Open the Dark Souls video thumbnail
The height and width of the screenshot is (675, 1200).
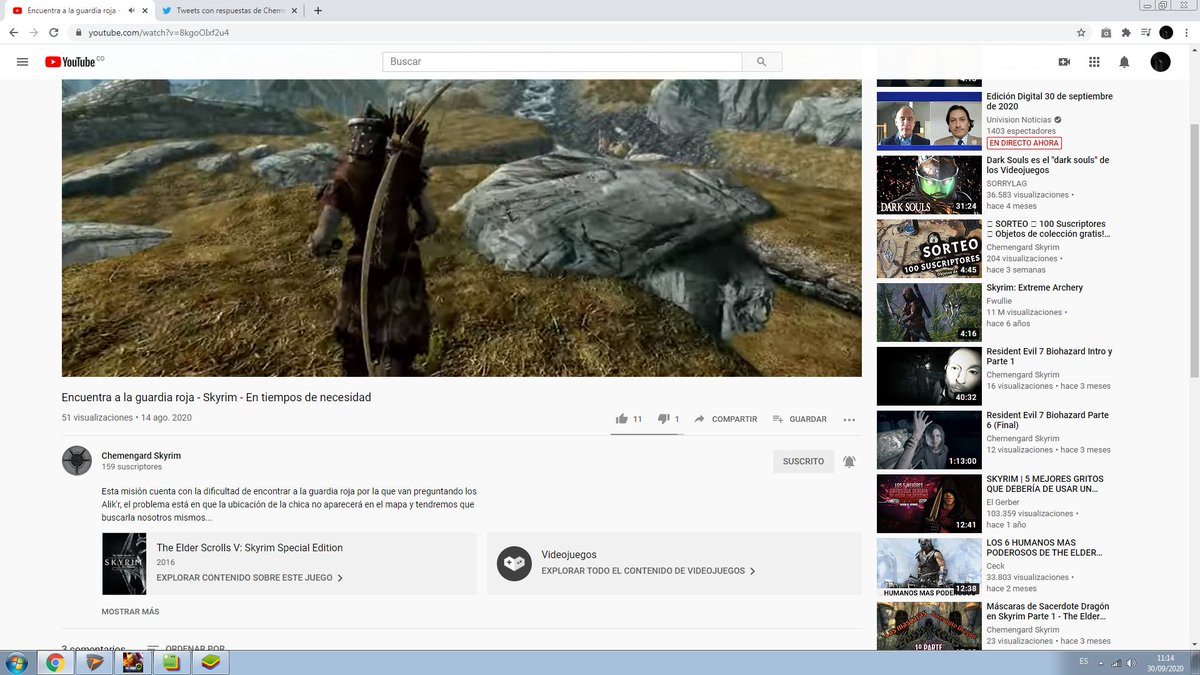(929, 184)
